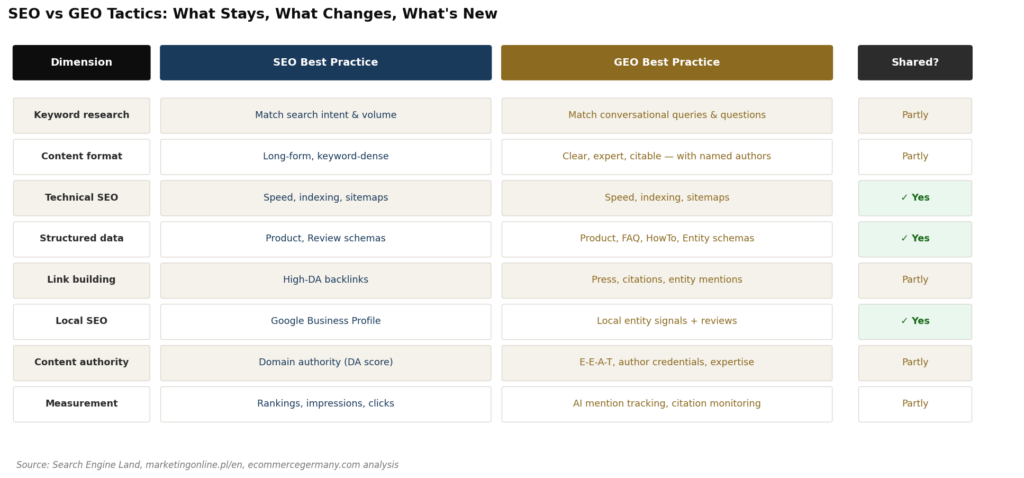
Task: Select the Measurement dimension cell
Action: coord(81,404)
